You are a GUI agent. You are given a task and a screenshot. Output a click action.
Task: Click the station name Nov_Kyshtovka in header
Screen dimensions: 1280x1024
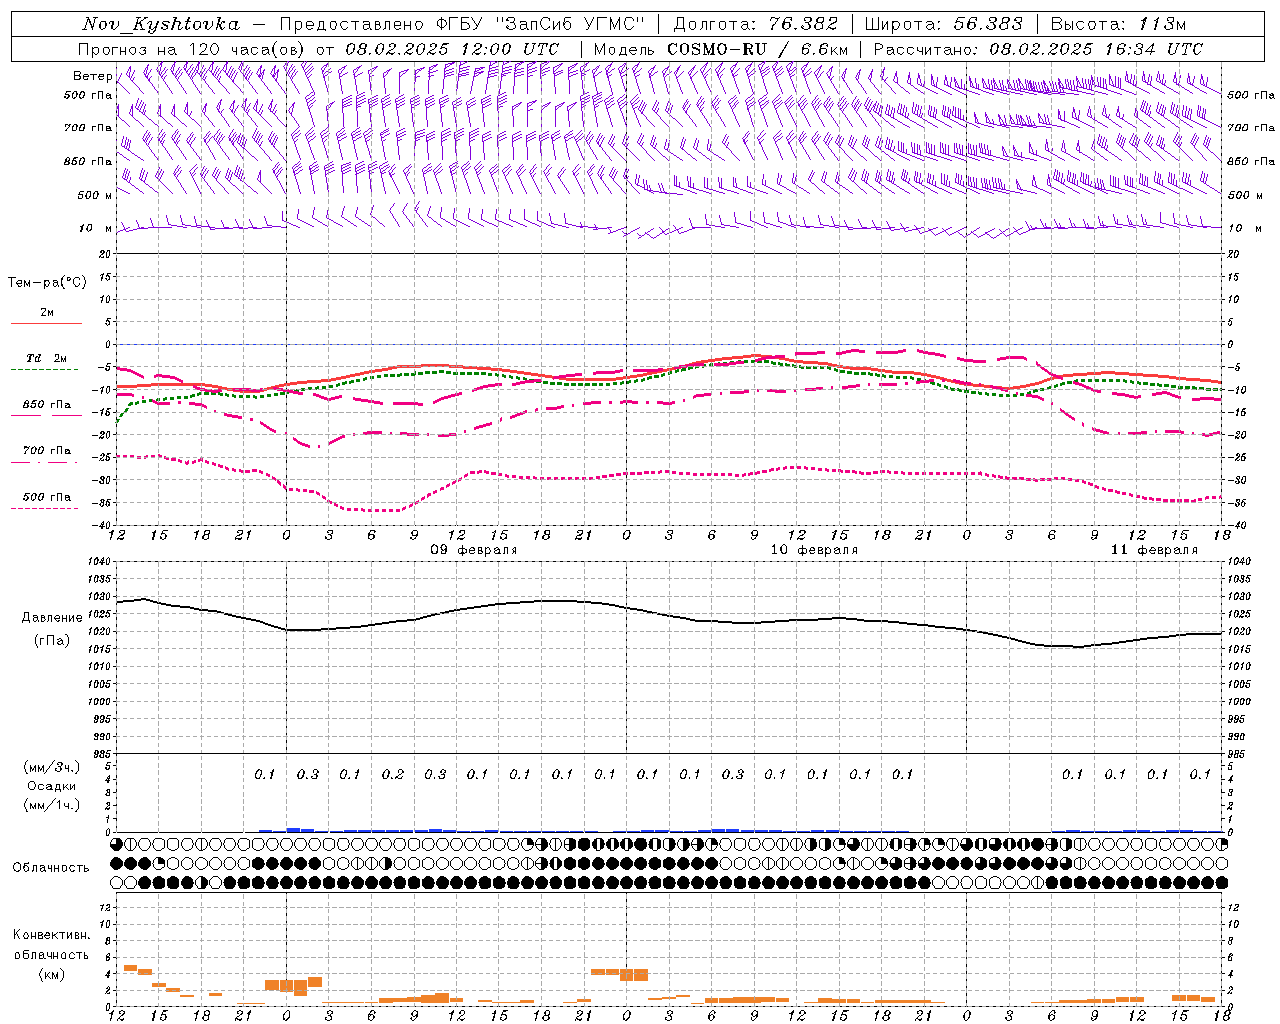pos(161,24)
